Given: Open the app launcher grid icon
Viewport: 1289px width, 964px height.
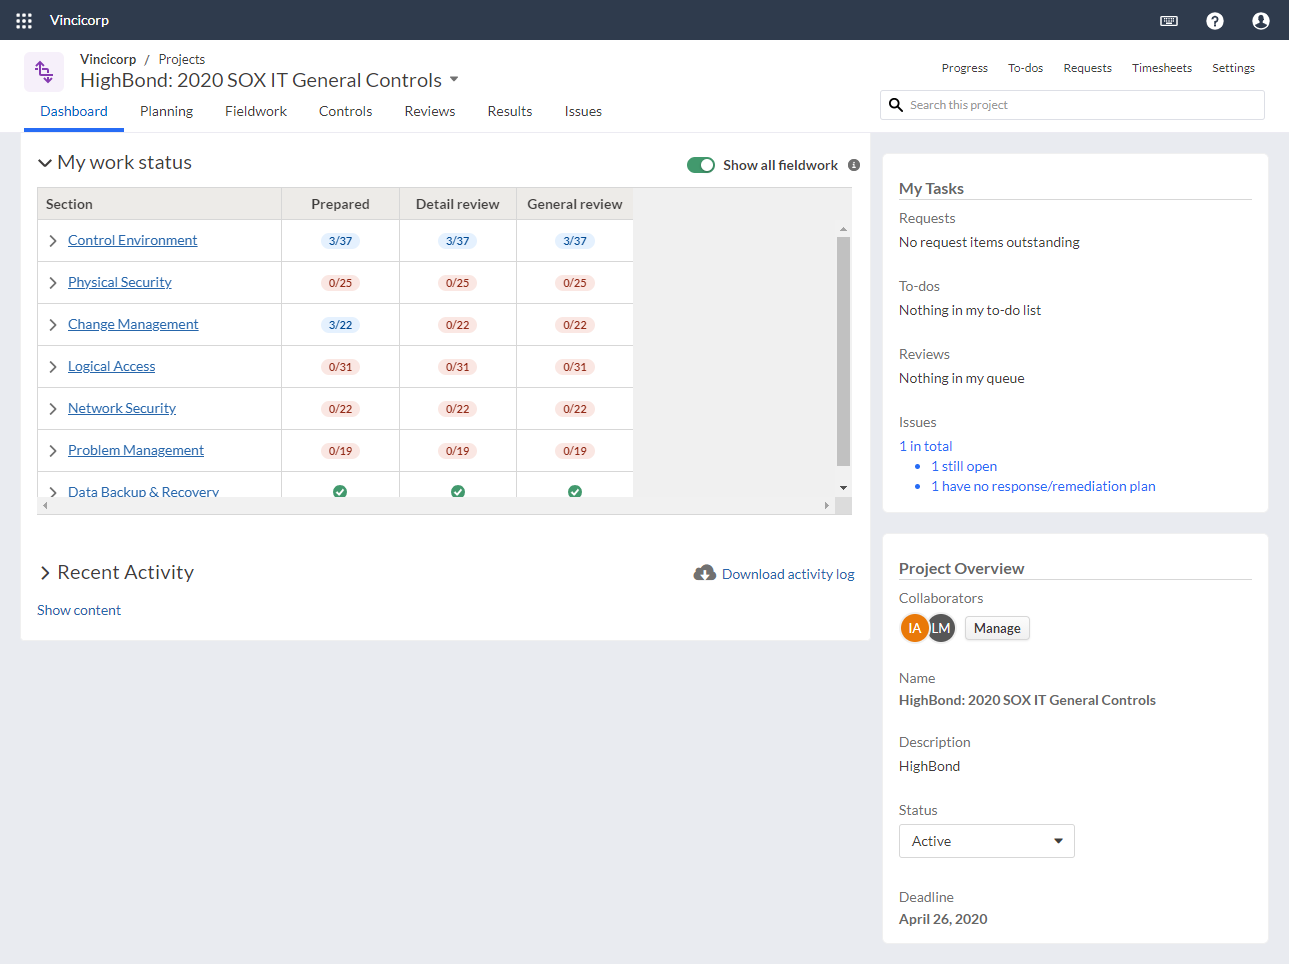Looking at the screenshot, I should 24,20.
